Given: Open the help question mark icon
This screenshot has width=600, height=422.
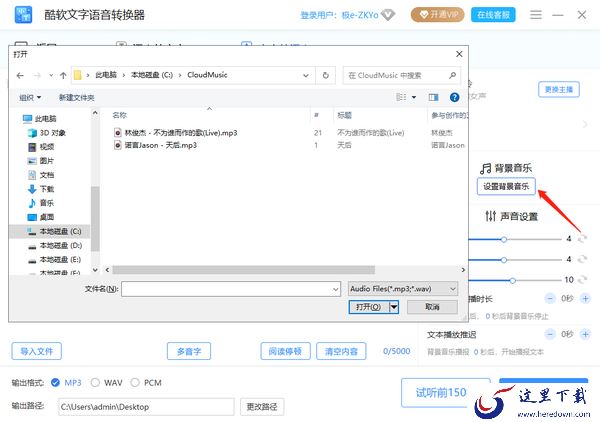Looking at the screenshot, I should point(454,97).
